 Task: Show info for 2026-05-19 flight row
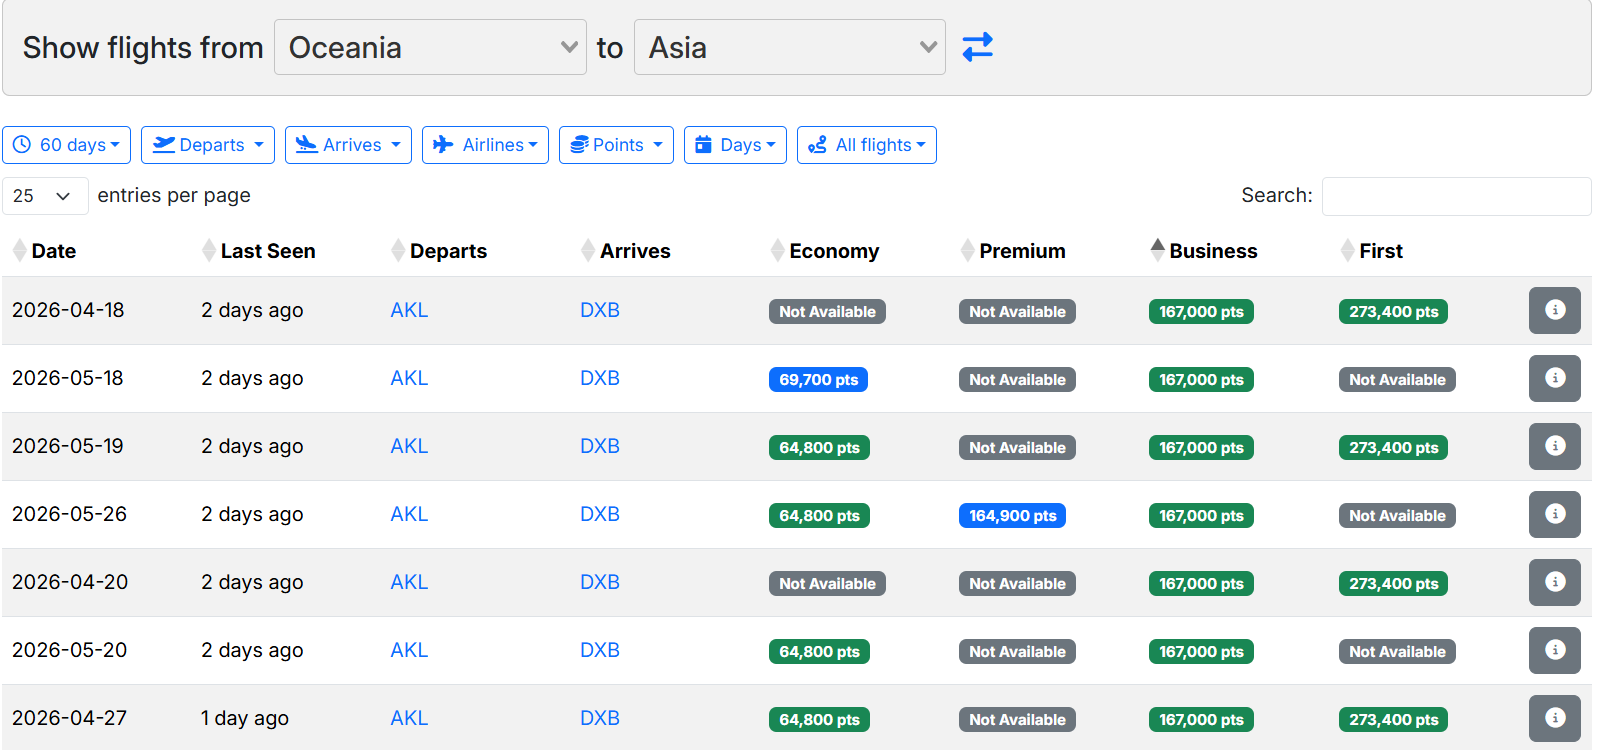[x=1554, y=446]
